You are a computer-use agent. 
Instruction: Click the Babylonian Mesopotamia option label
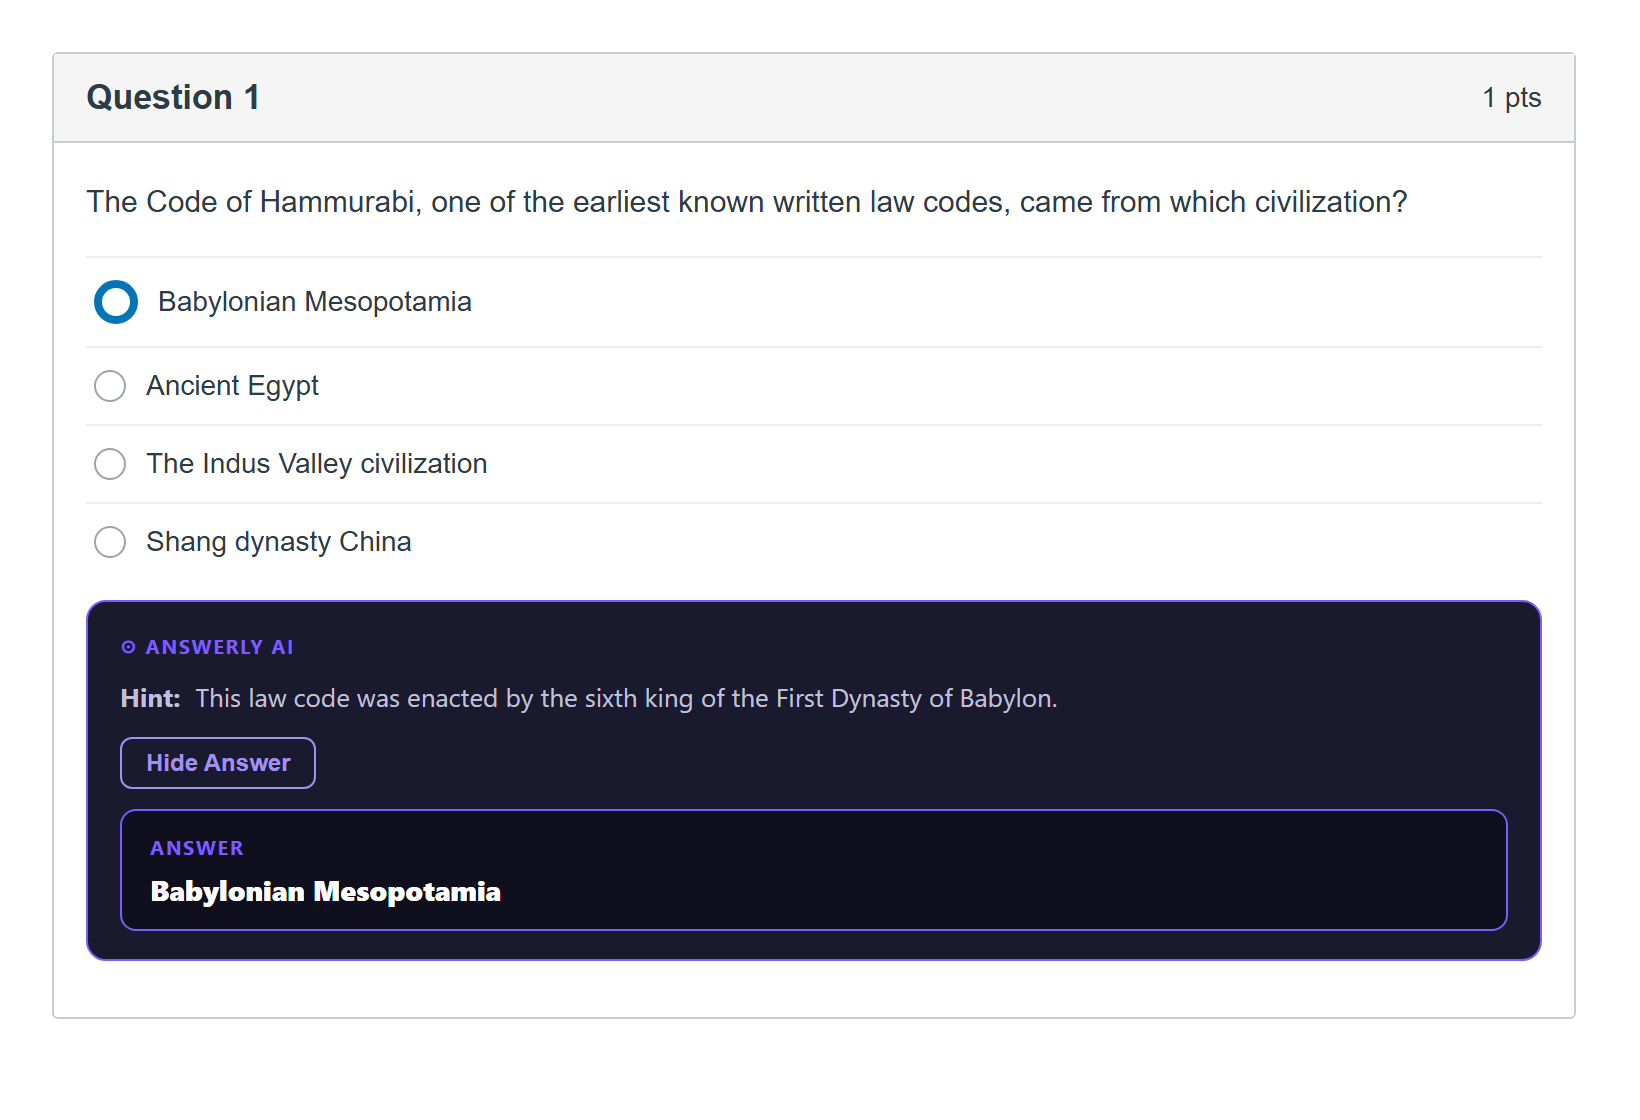(x=315, y=302)
